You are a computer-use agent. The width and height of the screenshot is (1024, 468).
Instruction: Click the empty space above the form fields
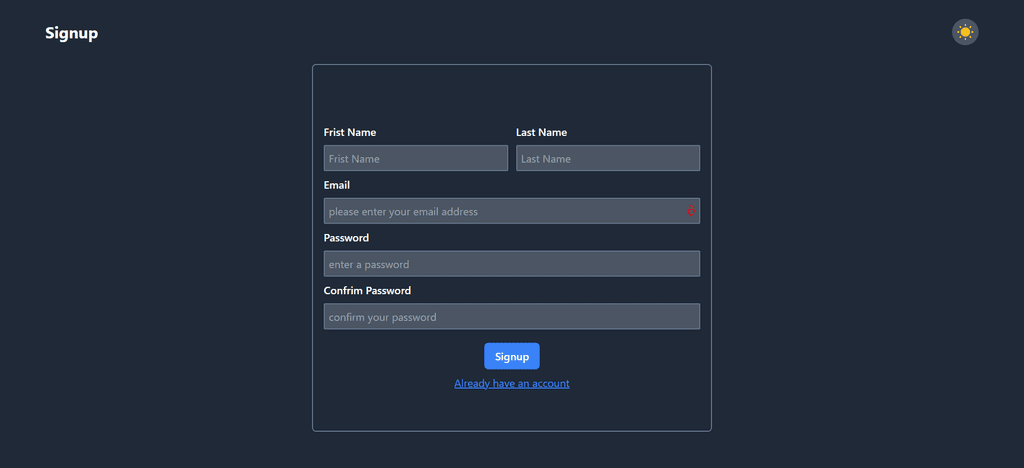point(512,95)
